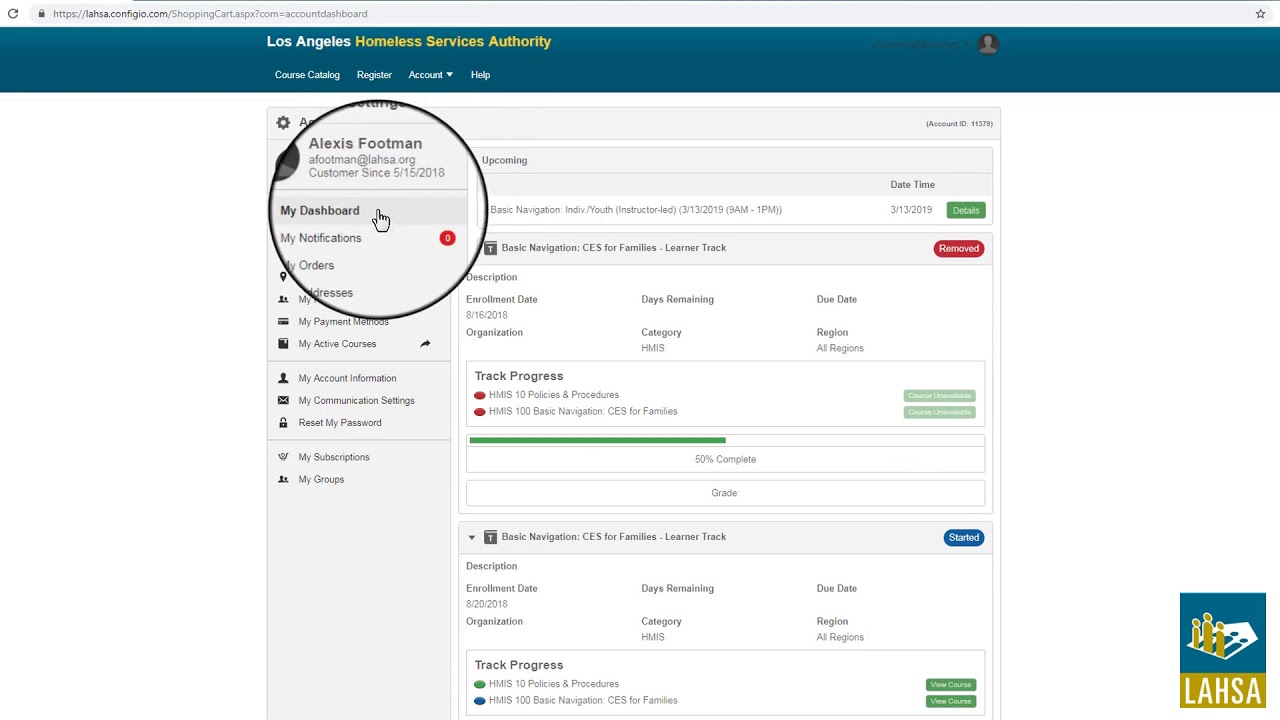Click the track icon on the Started course
Image resolution: width=1280 pixels, height=720 pixels.
coord(490,537)
